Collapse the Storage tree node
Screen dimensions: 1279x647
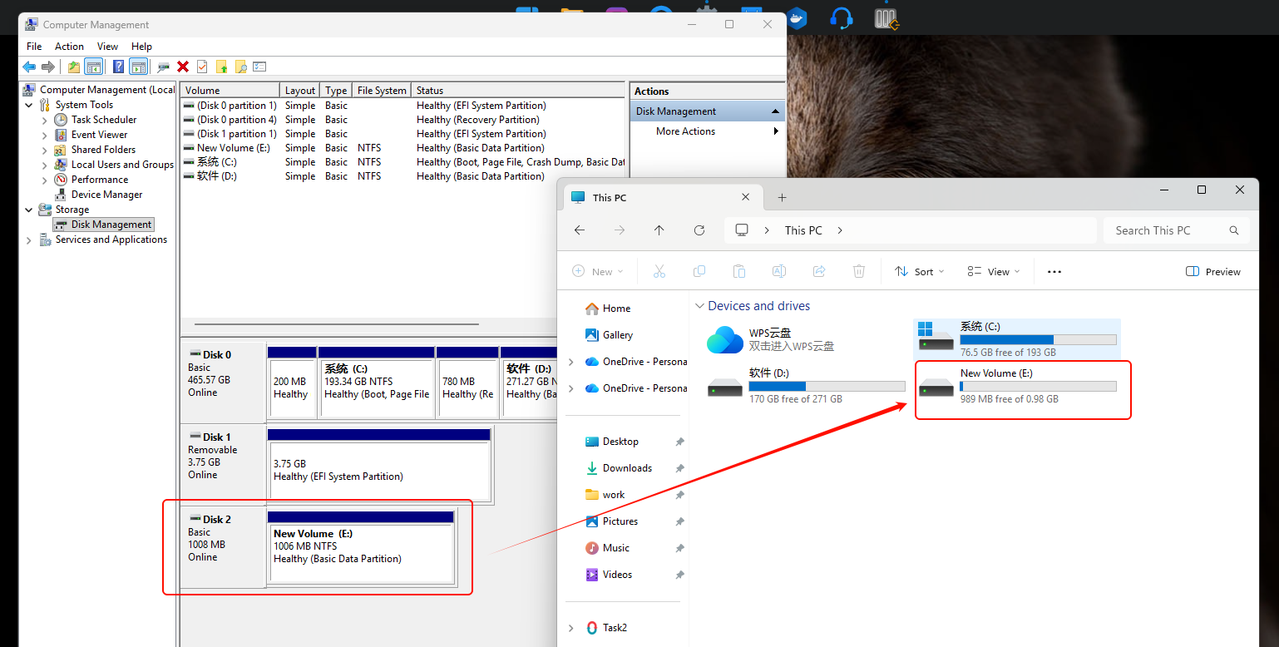tap(28, 210)
